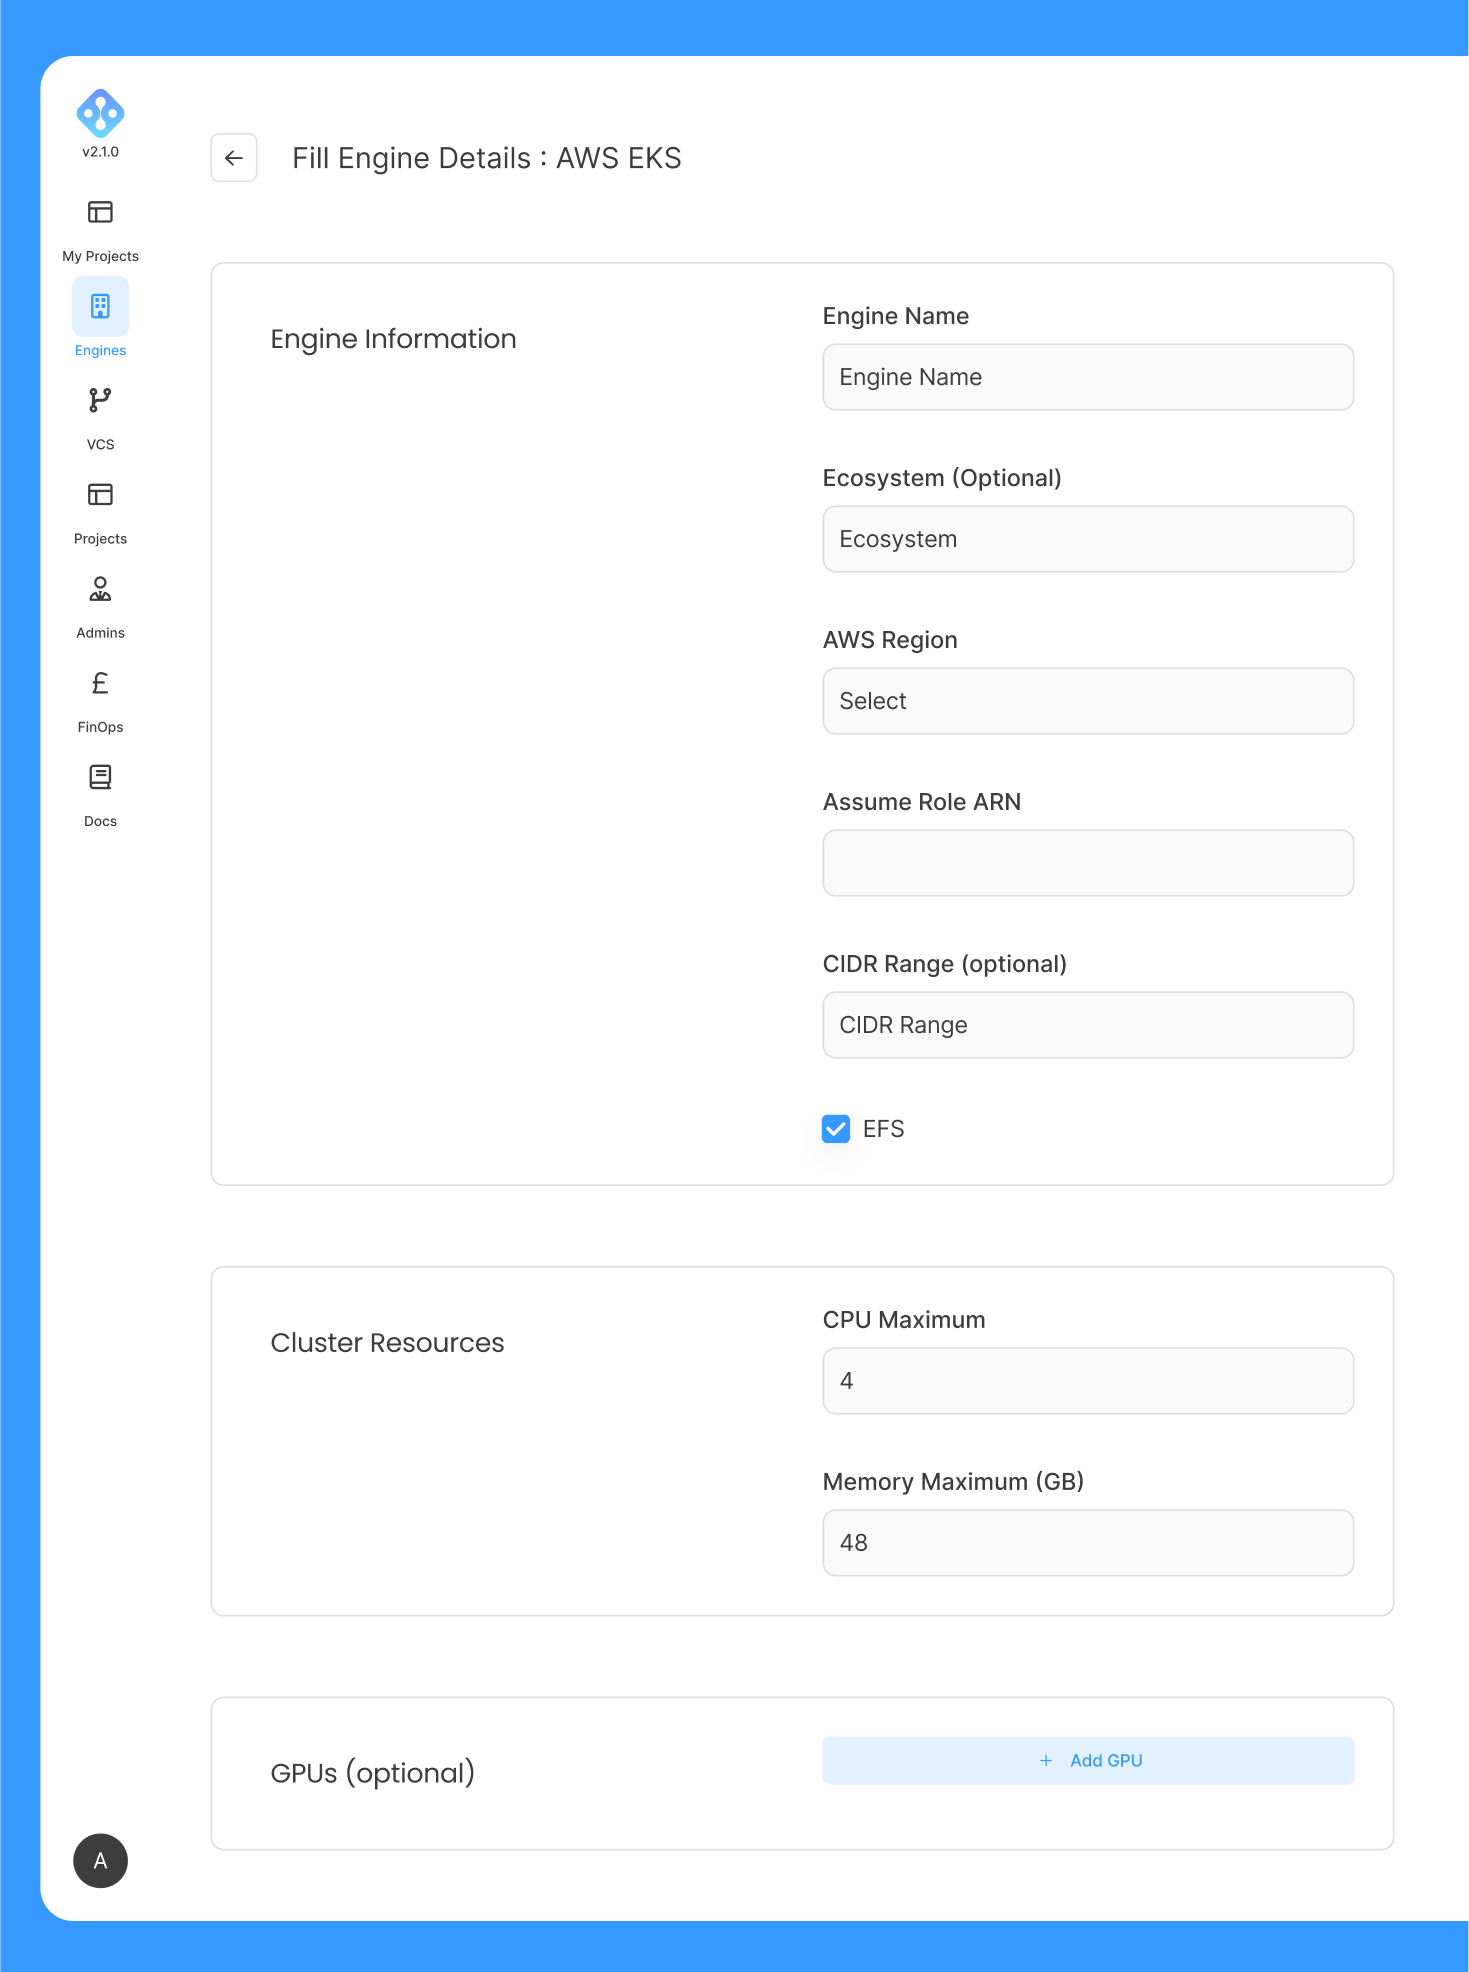Open the AWS Region Select dropdown

coord(1088,701)
